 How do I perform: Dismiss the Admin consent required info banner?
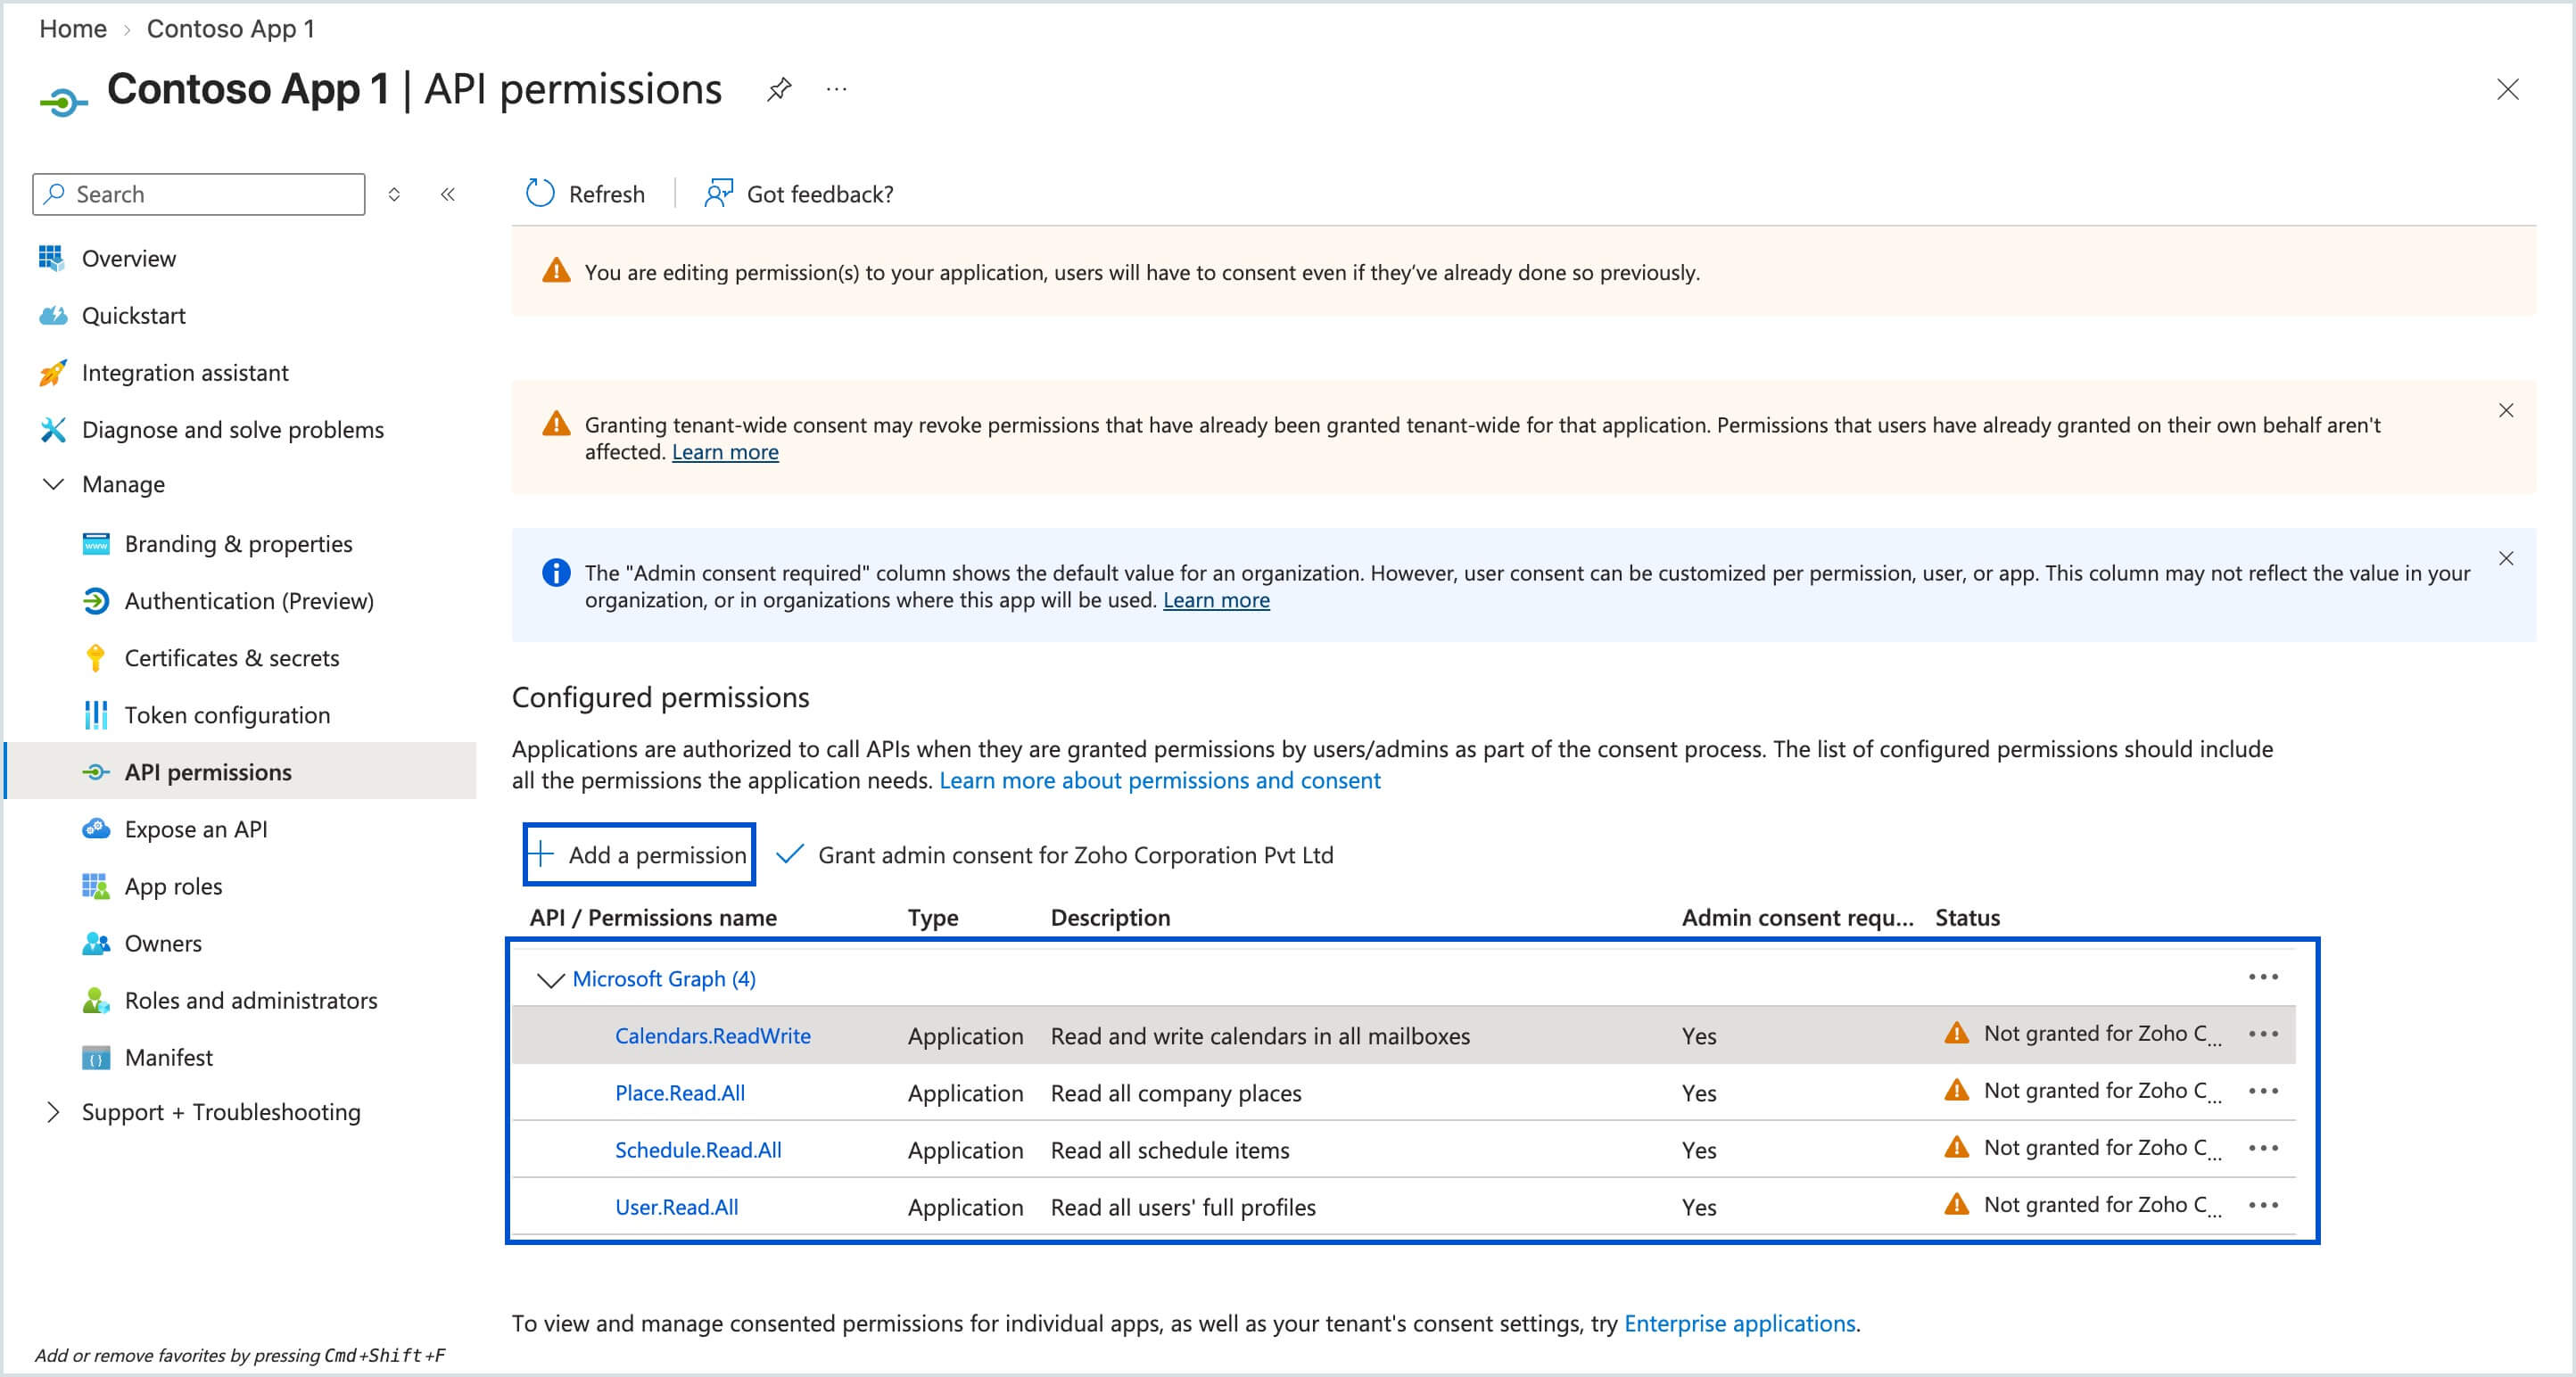(2506, 558)
